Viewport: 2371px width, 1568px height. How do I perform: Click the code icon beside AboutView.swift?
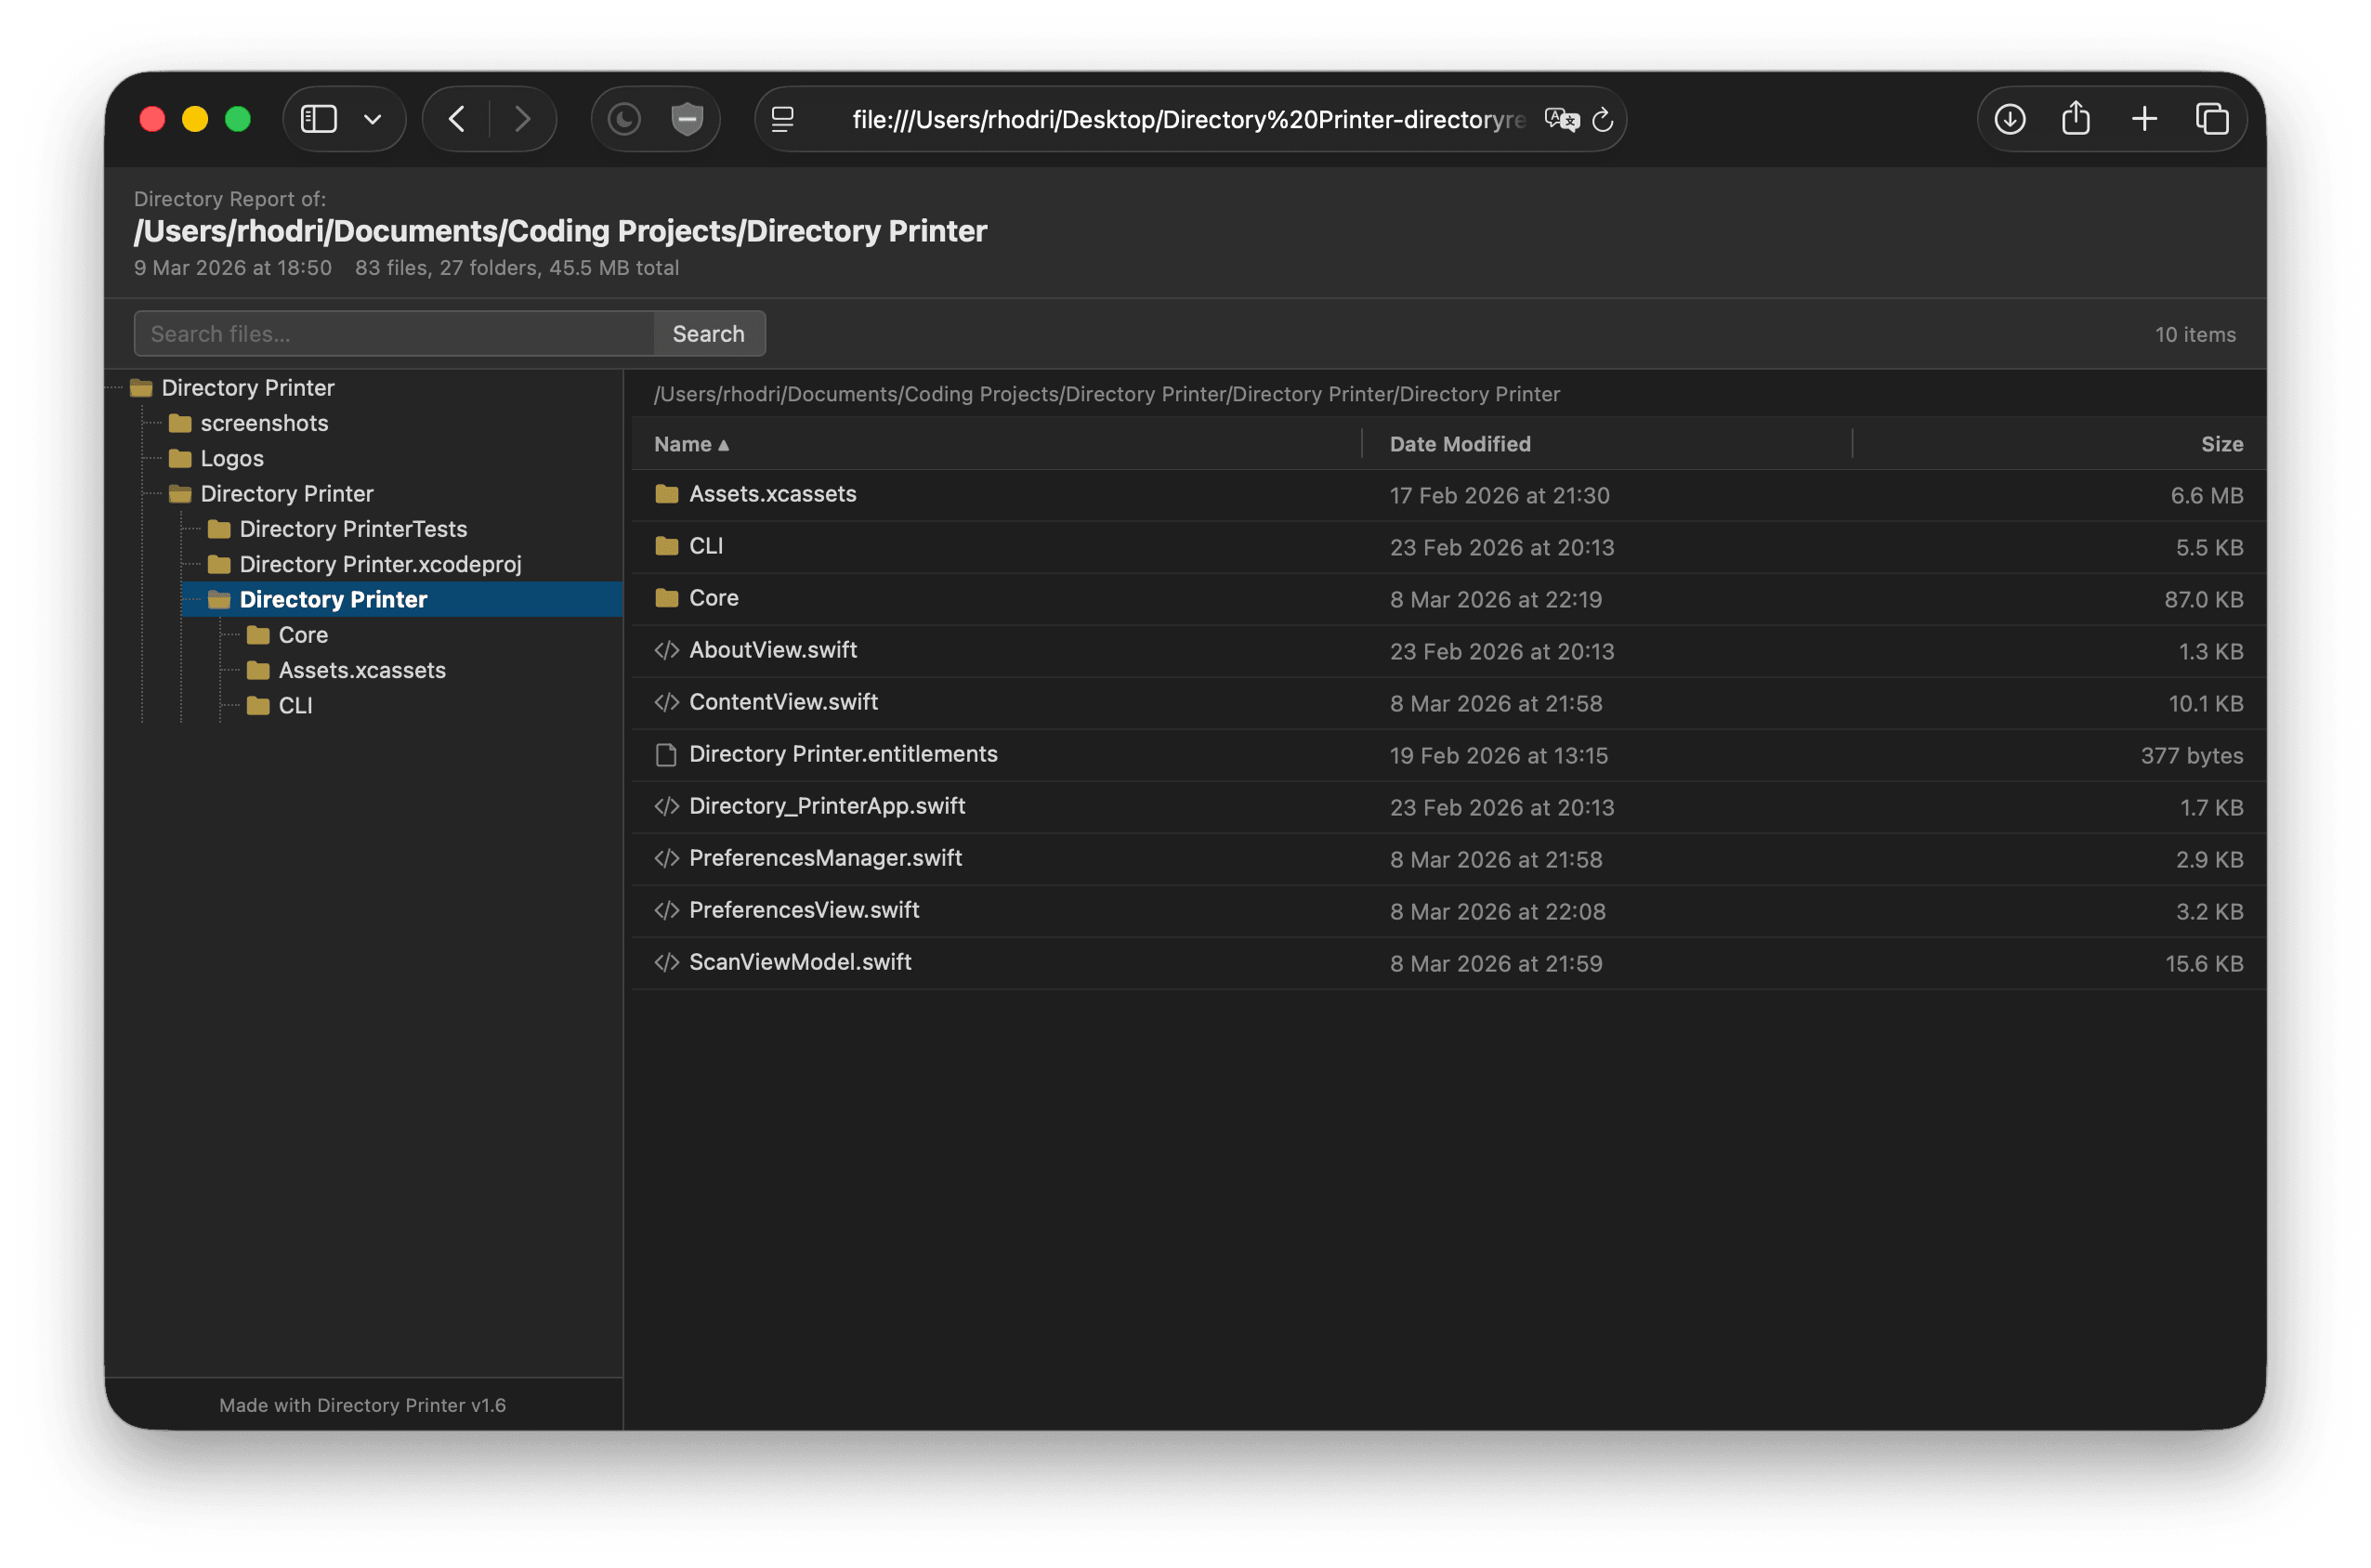click(x=666, y=650)
